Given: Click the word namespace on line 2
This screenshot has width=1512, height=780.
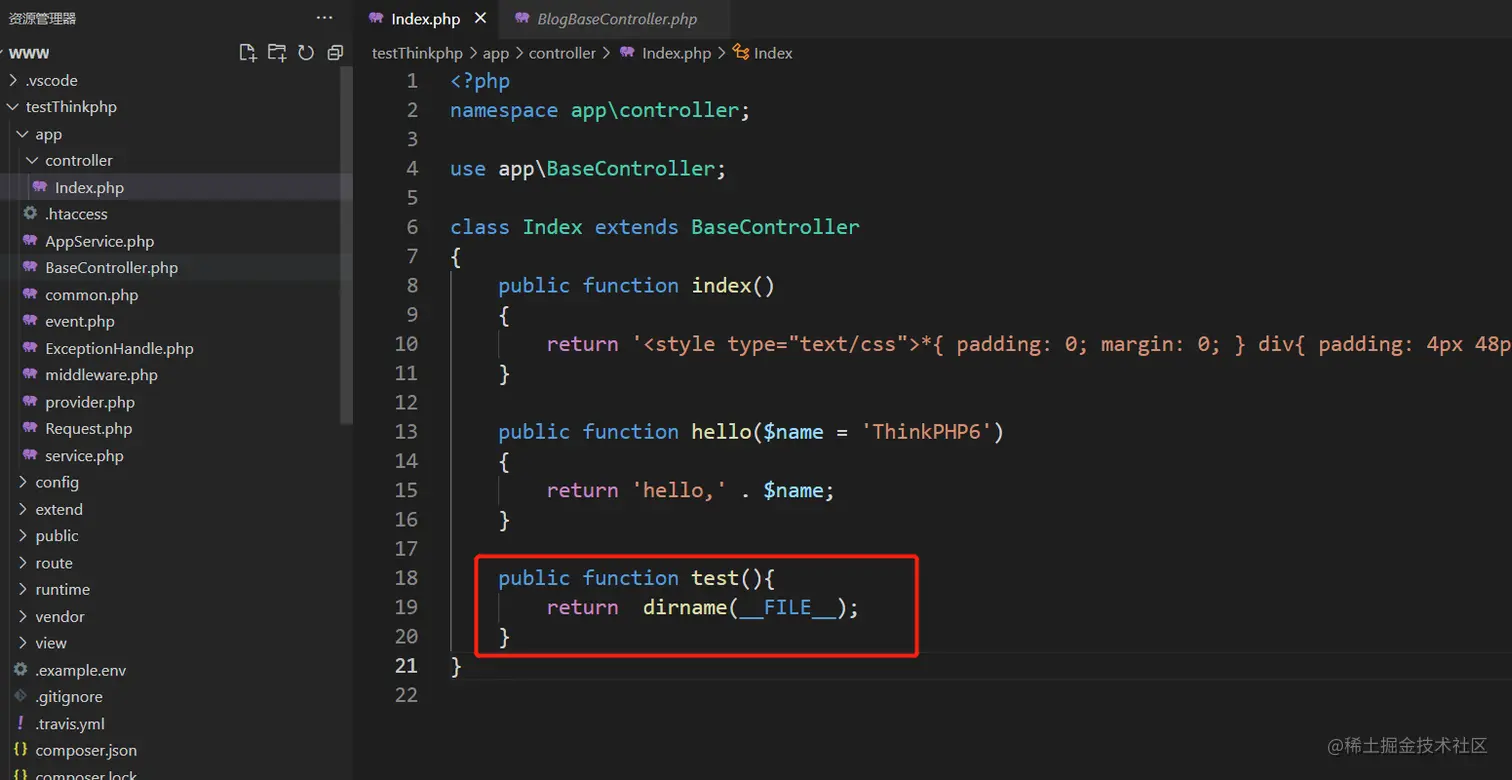Looking at the screenshot, I should point(504,110).
